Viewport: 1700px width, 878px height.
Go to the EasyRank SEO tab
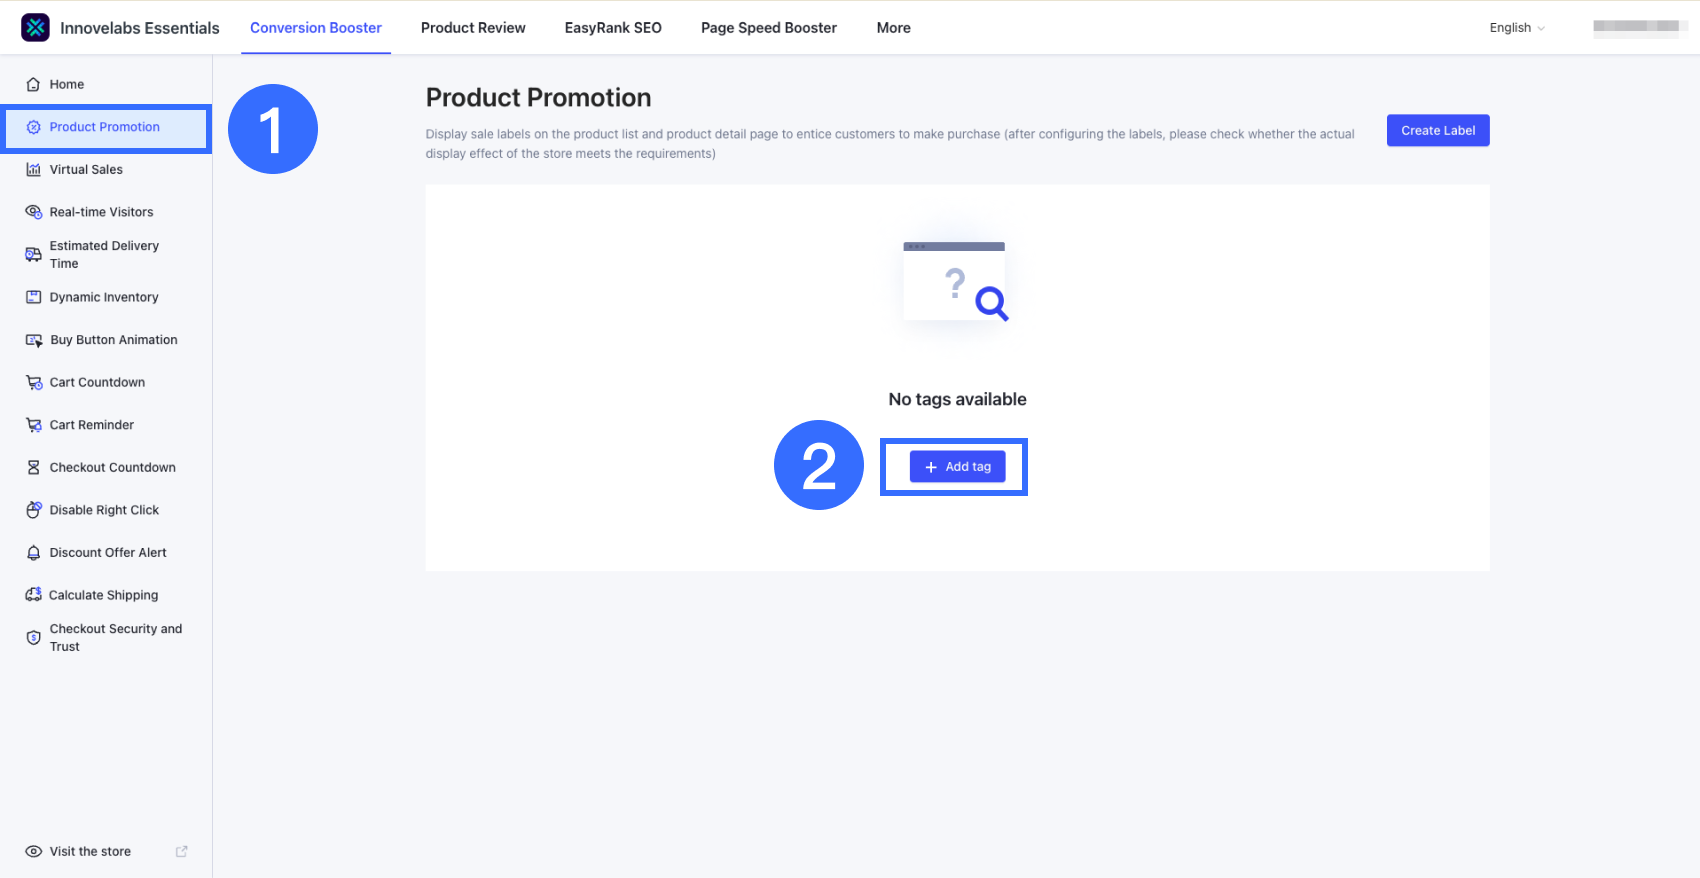click(613, 28)
